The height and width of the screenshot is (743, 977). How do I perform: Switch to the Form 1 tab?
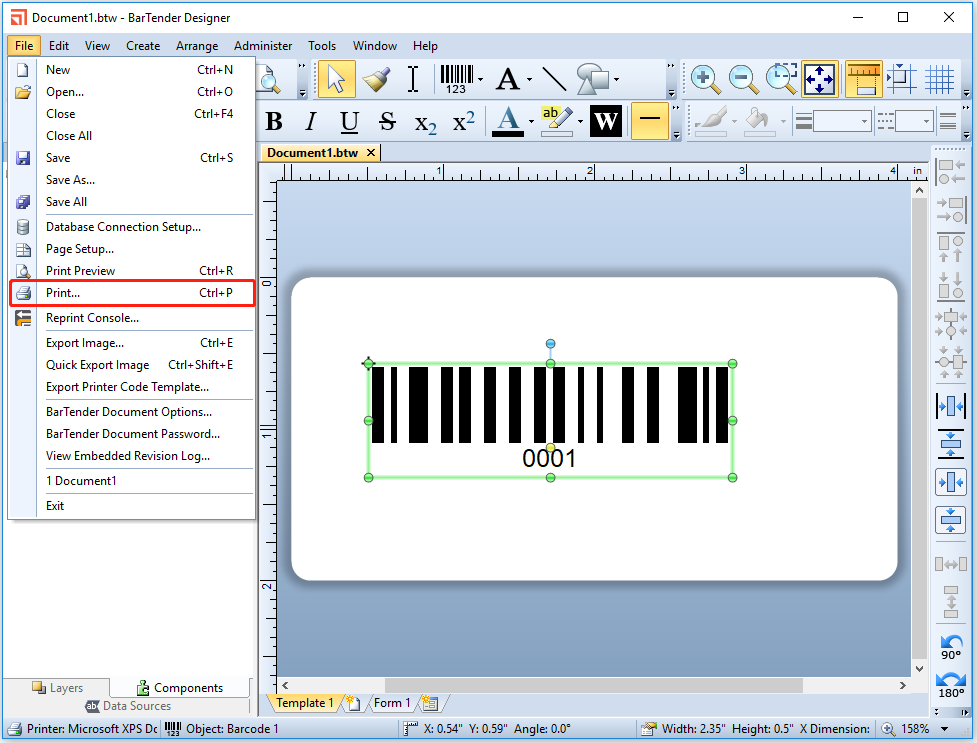click(x=392, y=703)
